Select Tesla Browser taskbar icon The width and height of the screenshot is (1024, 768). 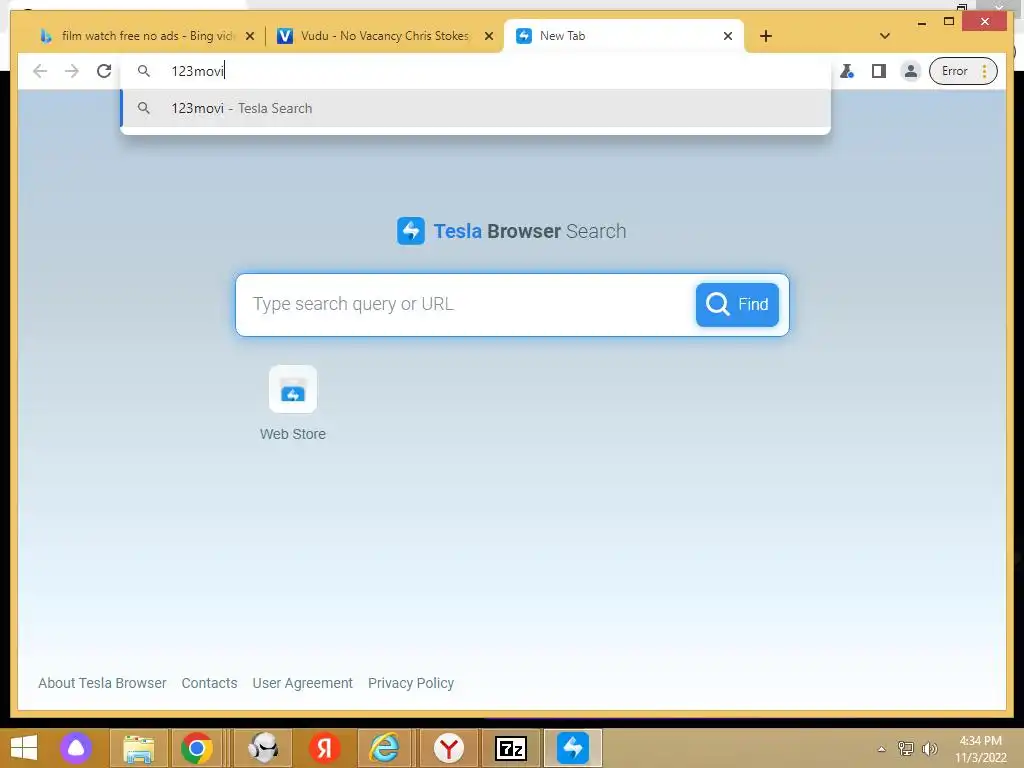tap(572, 748)
